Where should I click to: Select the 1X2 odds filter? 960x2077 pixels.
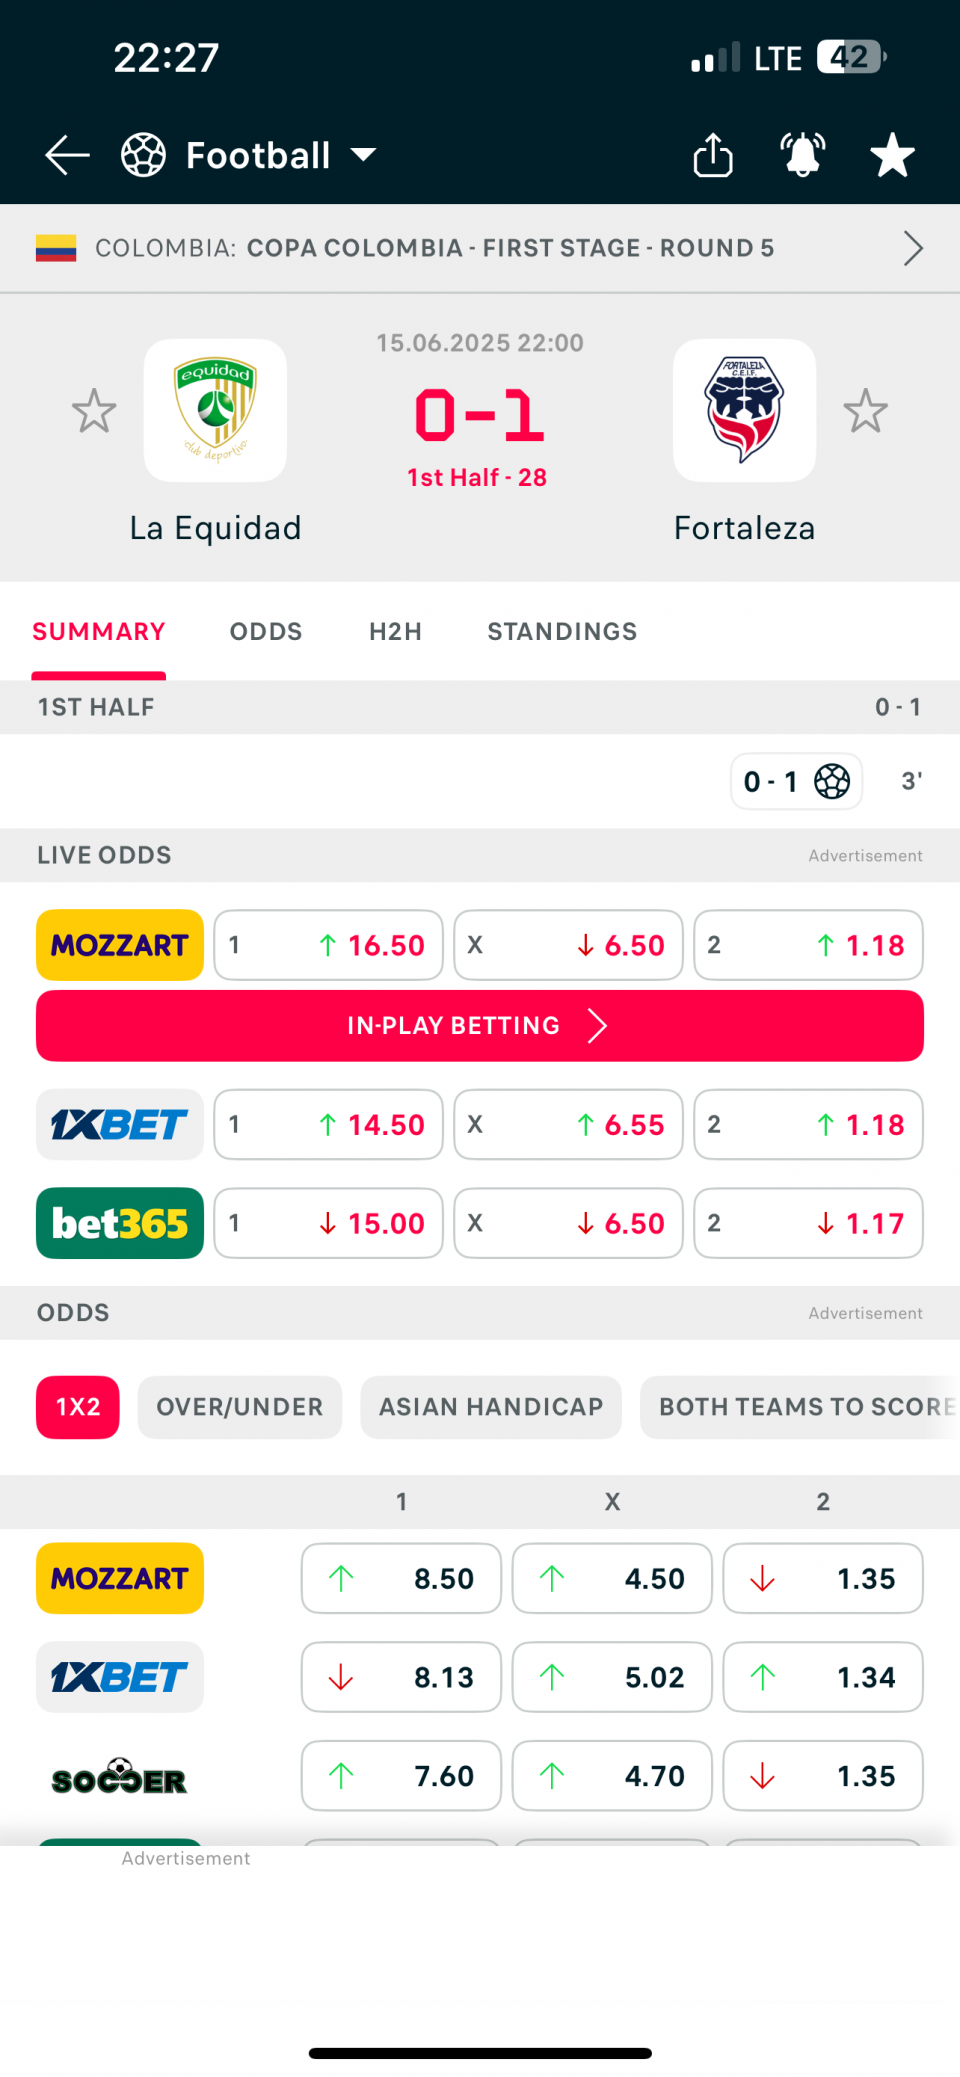tap(78, 1407)
